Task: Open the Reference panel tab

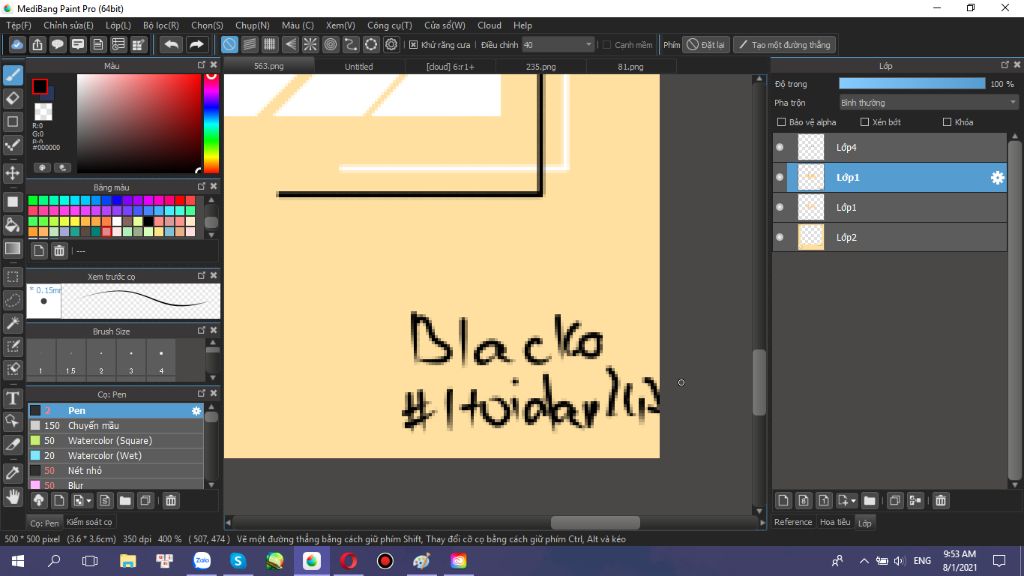Action: pos(793,522)
